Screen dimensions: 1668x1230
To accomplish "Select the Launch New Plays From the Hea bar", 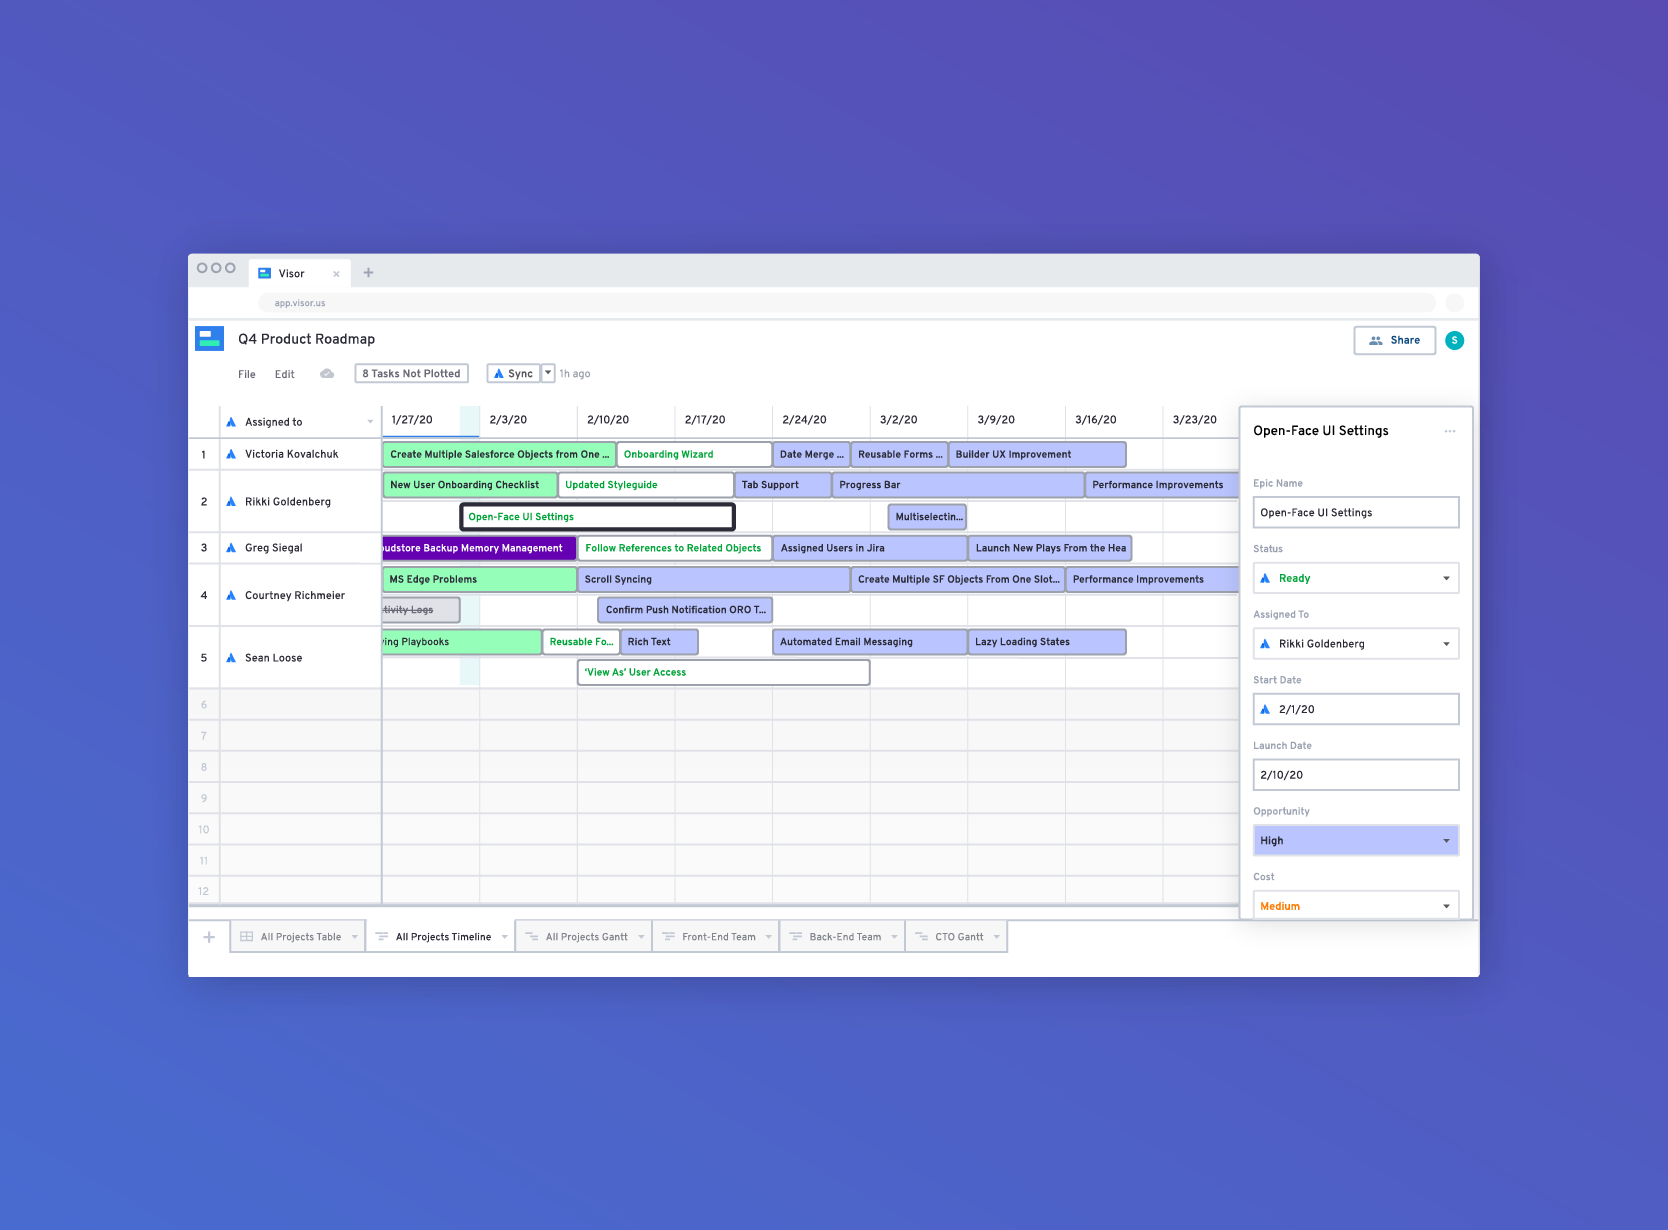I will click(1050, 548).
